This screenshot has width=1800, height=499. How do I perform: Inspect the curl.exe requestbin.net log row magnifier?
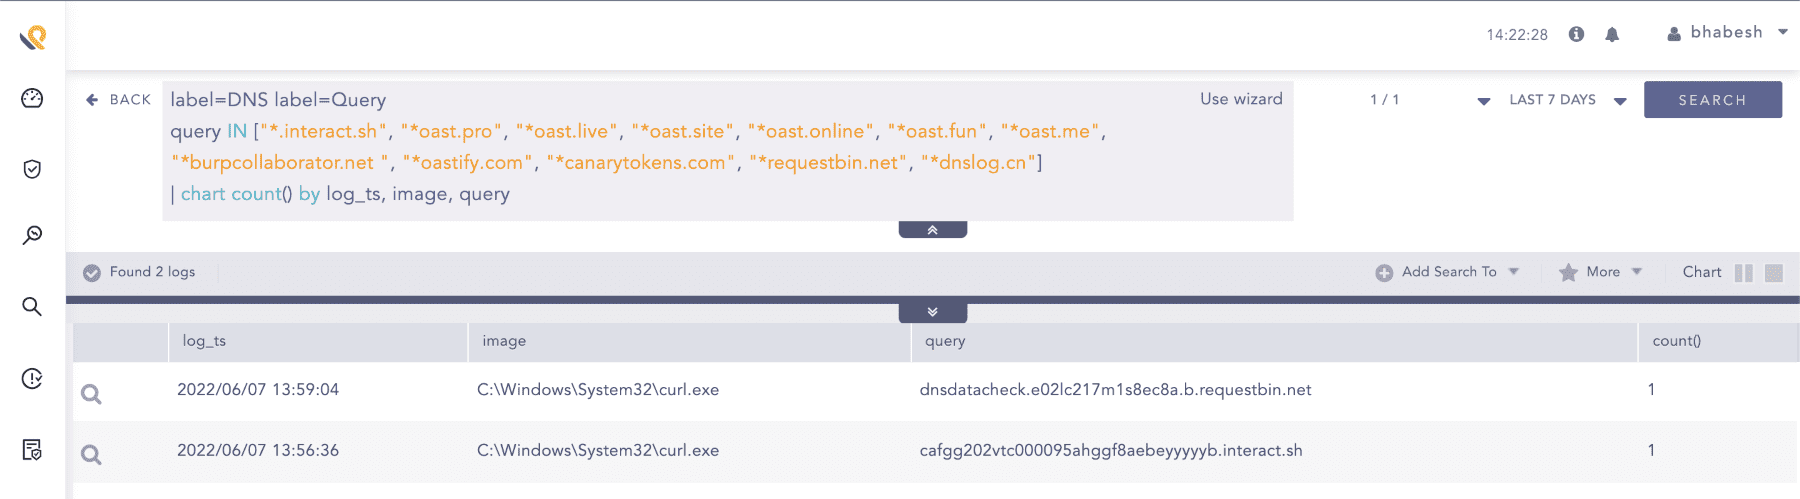(x=91, y=394)
